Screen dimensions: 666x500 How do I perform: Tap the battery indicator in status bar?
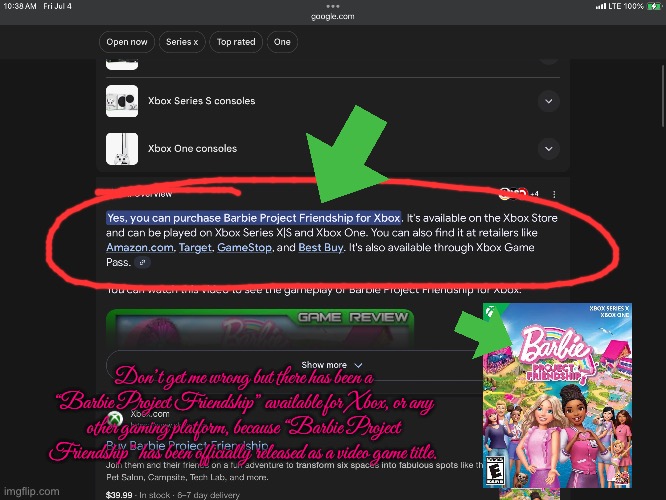pyautogui.click(x=654, y=6)
